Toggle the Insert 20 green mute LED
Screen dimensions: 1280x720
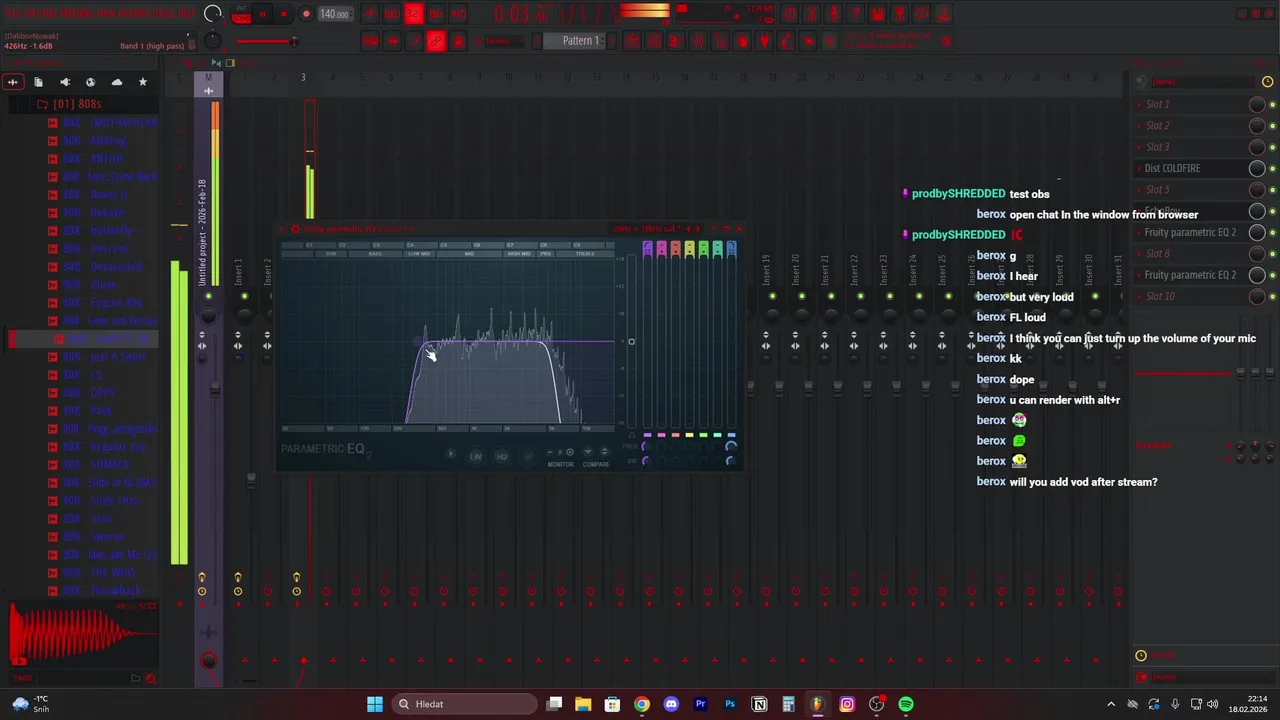[x=801, y=296]
